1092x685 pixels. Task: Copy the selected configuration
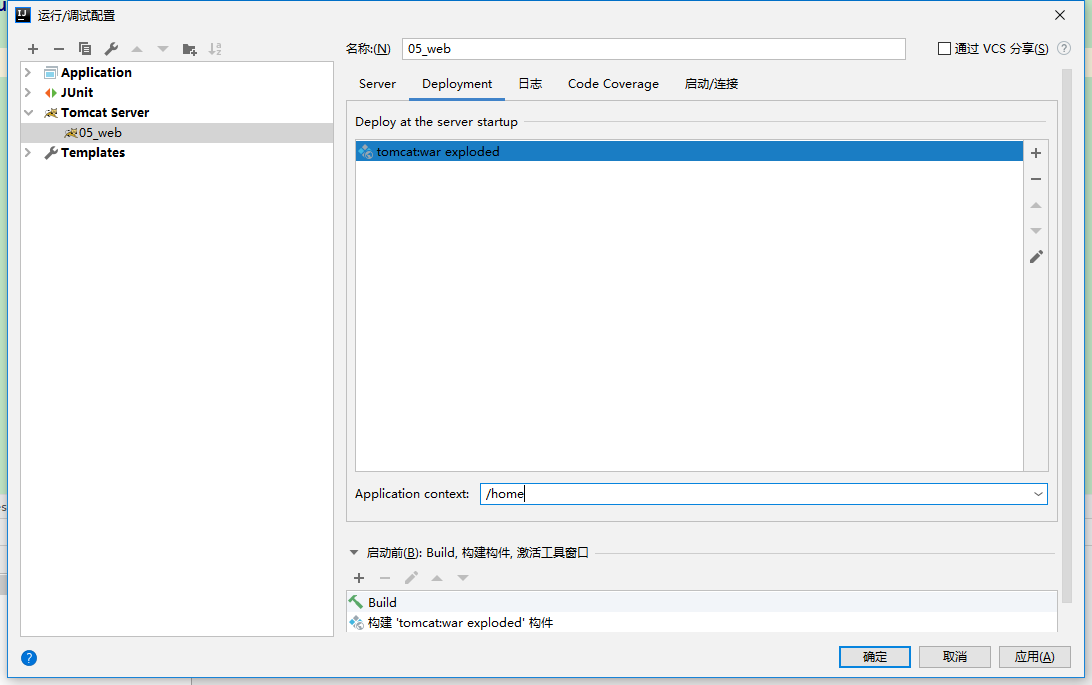click(x=85, y=49)
